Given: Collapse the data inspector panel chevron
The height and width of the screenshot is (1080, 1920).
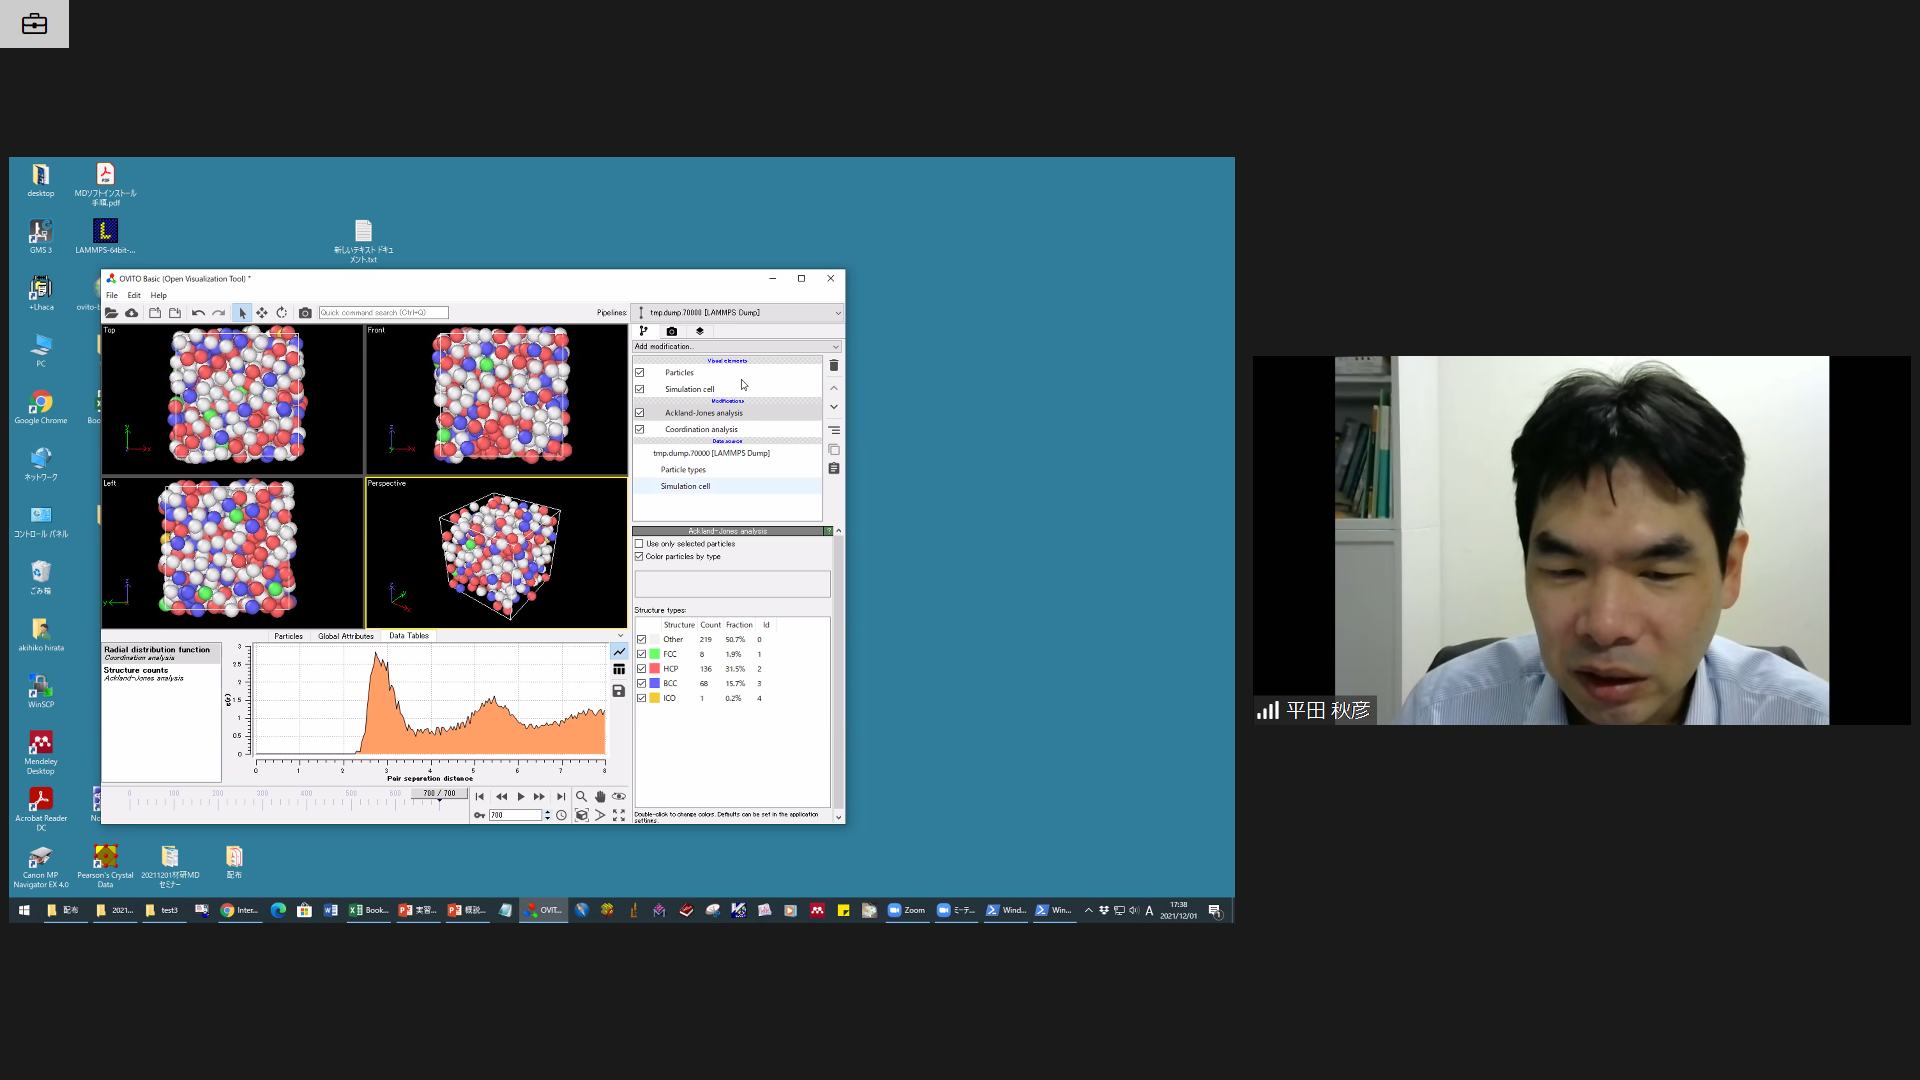Looking at the screenshot, I should pos(620,636).
